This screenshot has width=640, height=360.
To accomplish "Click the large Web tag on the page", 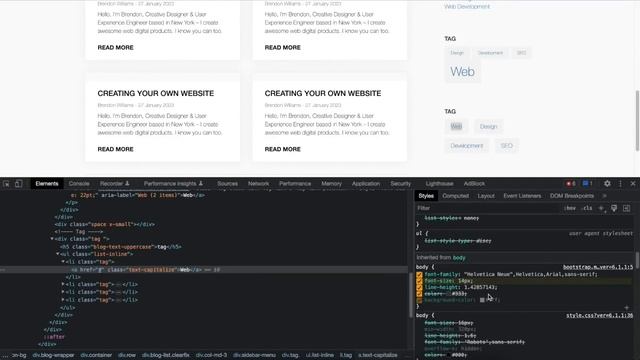I will 462,72.
